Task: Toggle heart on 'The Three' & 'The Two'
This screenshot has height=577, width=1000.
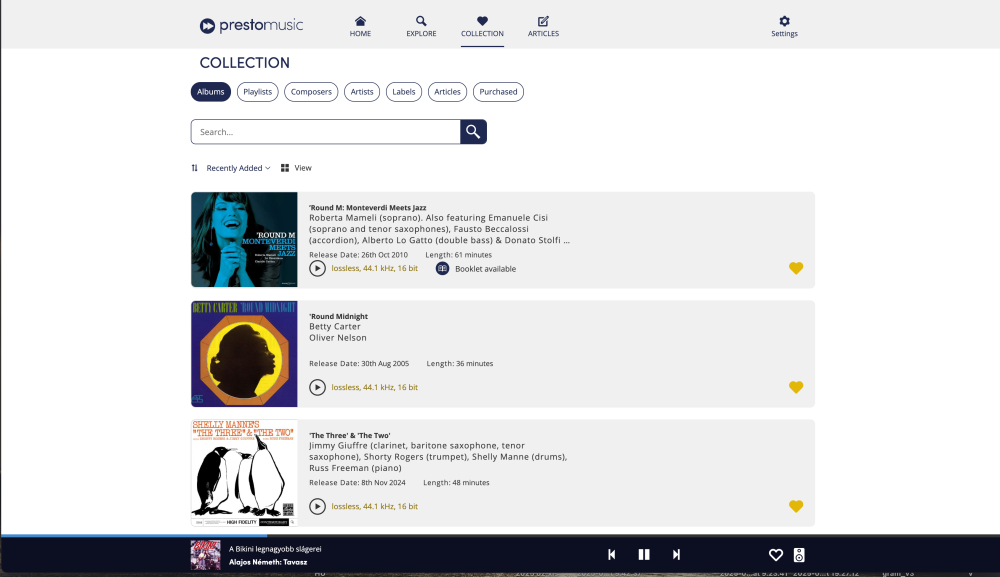Action: tap(796, 506)
